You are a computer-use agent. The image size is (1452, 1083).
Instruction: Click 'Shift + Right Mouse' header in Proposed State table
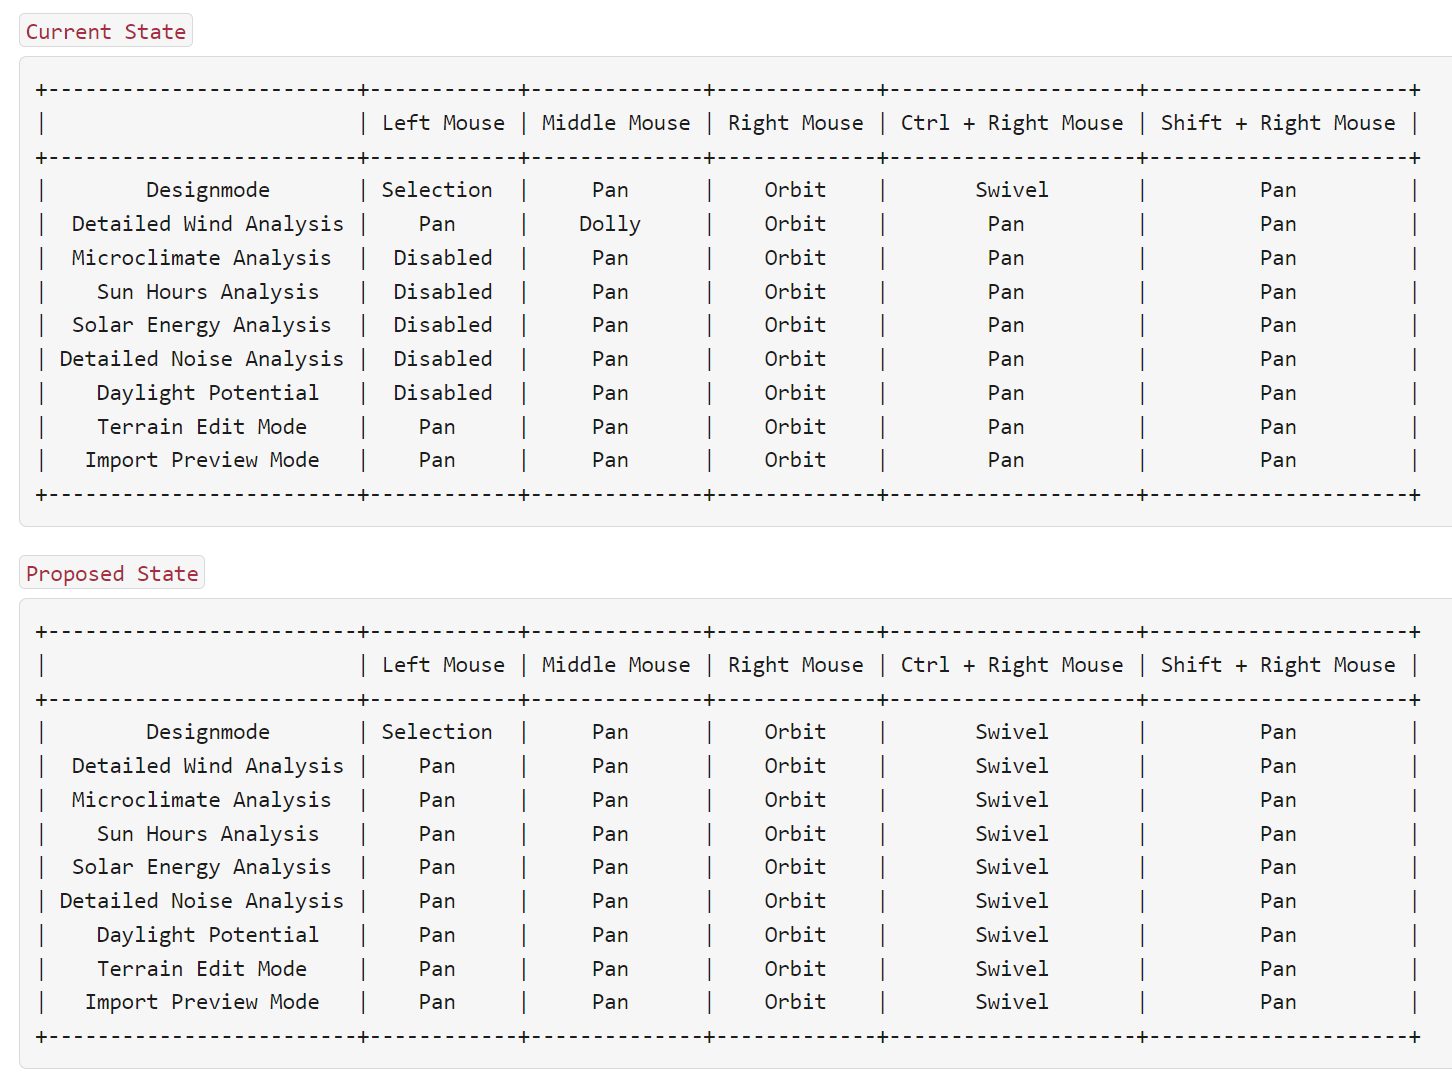tap(1277, 665)
